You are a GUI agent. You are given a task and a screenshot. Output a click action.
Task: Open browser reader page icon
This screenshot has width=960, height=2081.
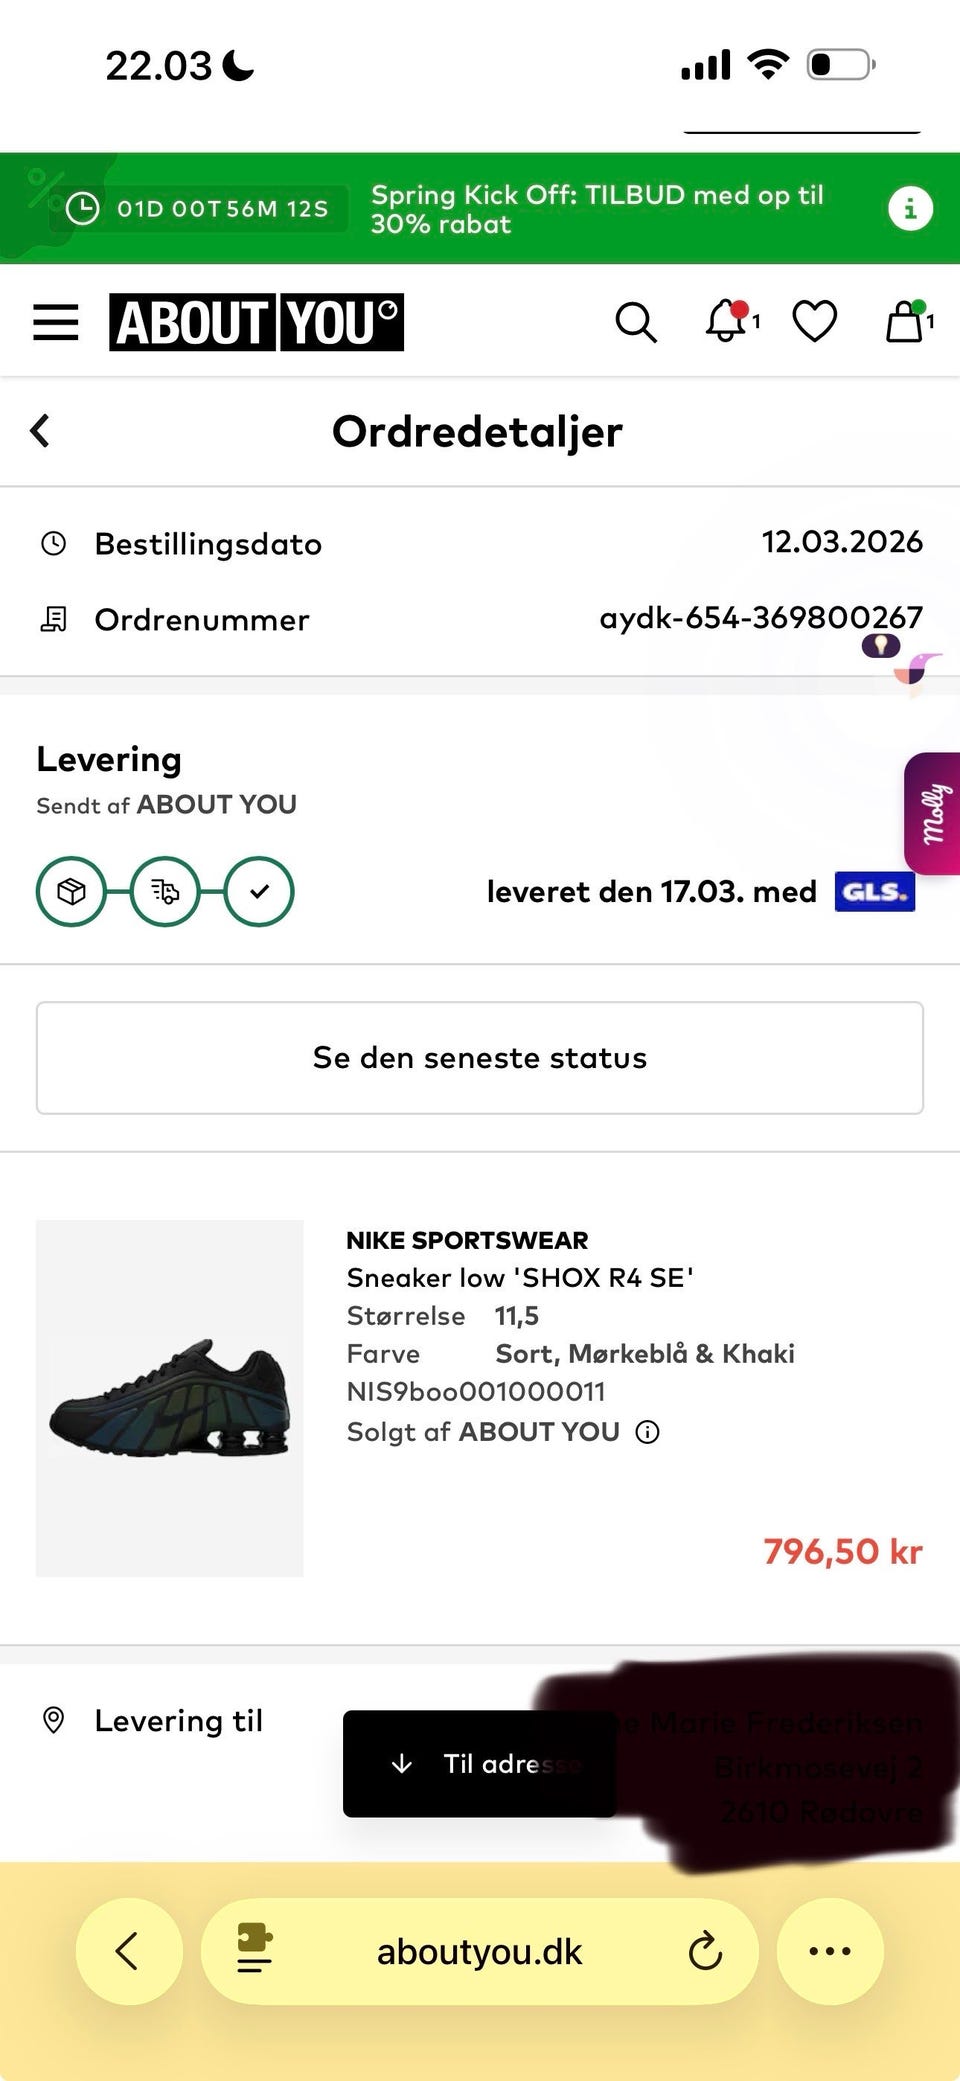[254, 1951]
